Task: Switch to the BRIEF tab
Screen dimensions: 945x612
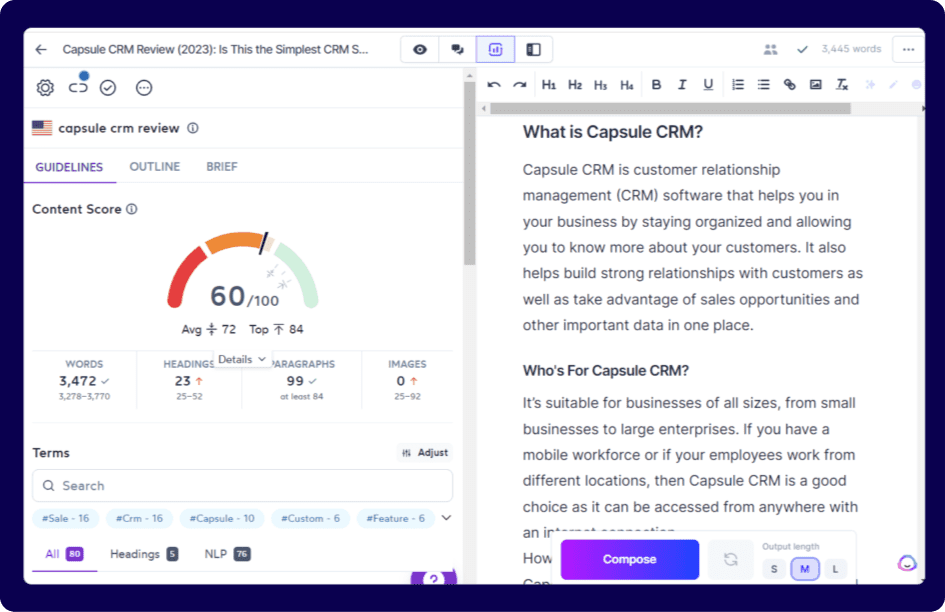Action: coord(222,166)
